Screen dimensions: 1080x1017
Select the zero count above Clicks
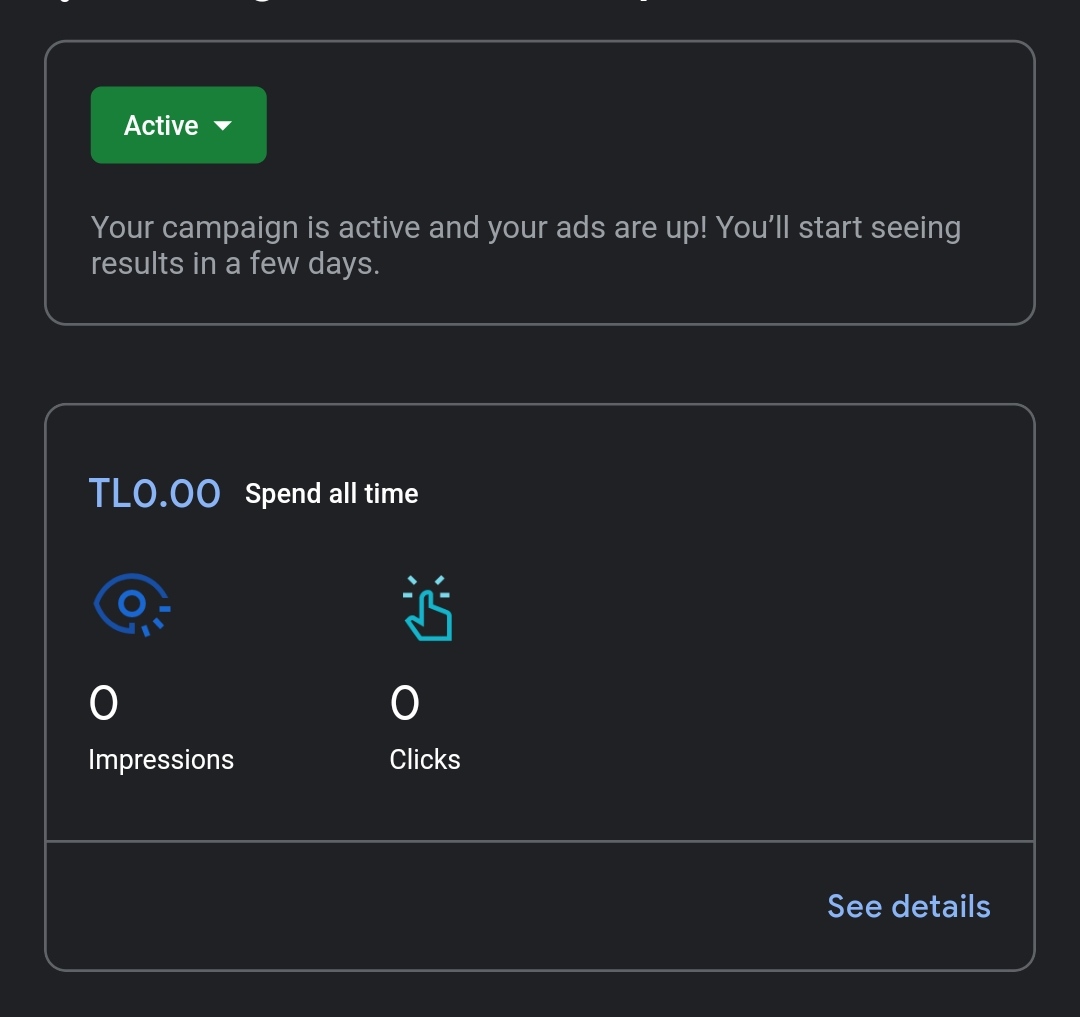pyautogui.click(x=404, y=703)
